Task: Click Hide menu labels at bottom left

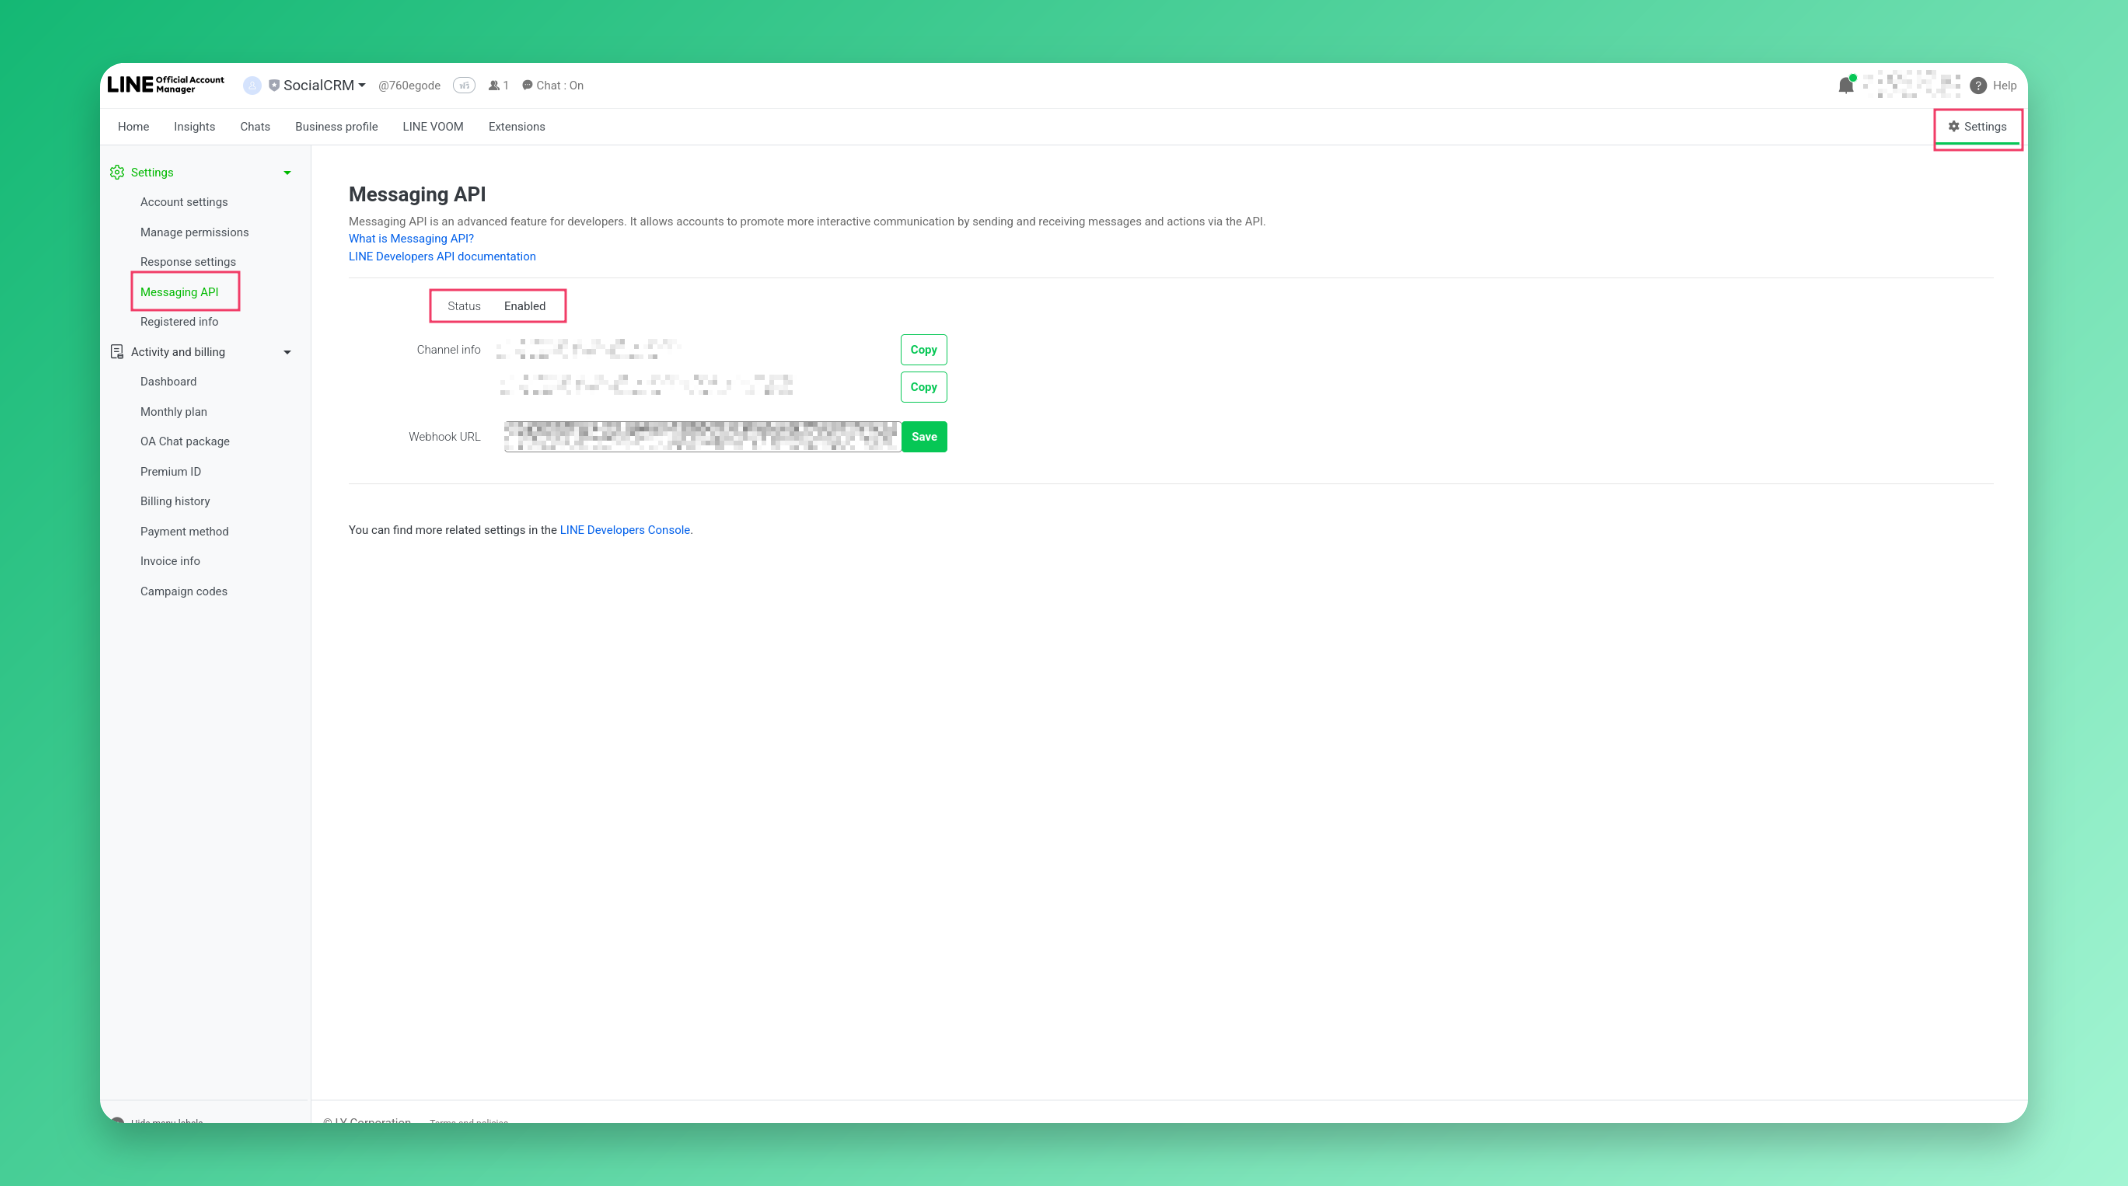Action: pos(168,1120)
